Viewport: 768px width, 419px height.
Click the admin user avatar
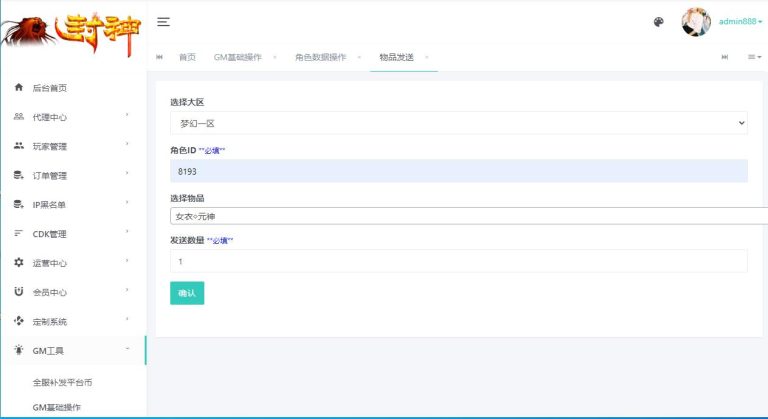point(696,22)
